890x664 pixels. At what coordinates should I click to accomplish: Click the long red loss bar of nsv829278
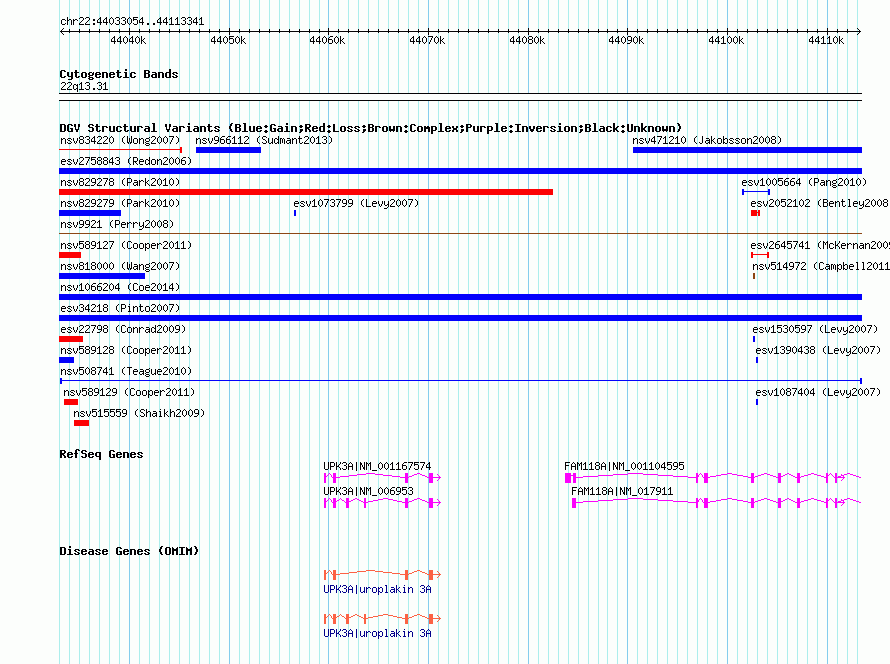coord(306,192)
